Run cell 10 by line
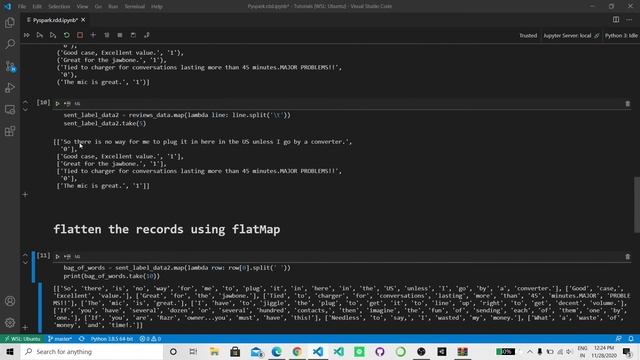The image size is (640, 360). [x=67, y=104]
